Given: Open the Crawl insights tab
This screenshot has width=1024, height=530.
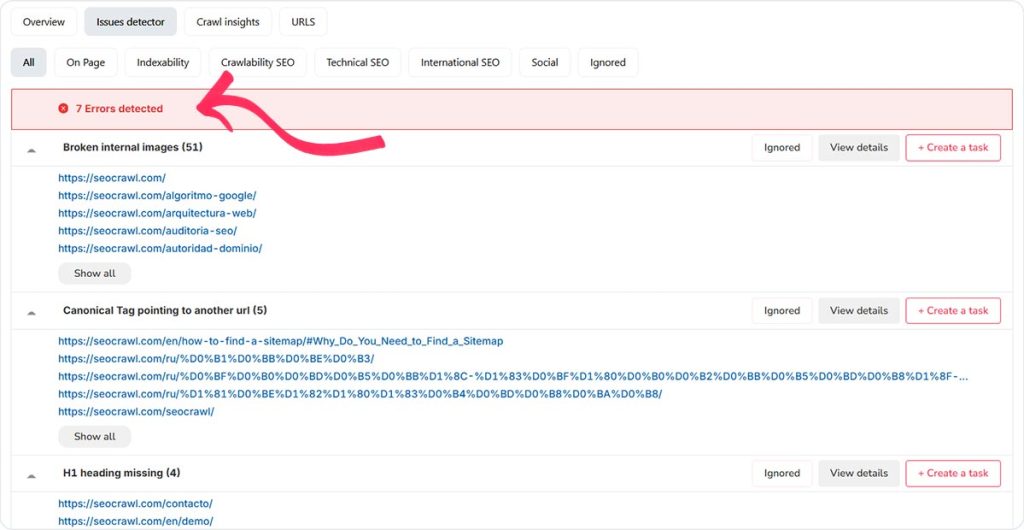Looking at the screenshot, I should tap(228, 22).
